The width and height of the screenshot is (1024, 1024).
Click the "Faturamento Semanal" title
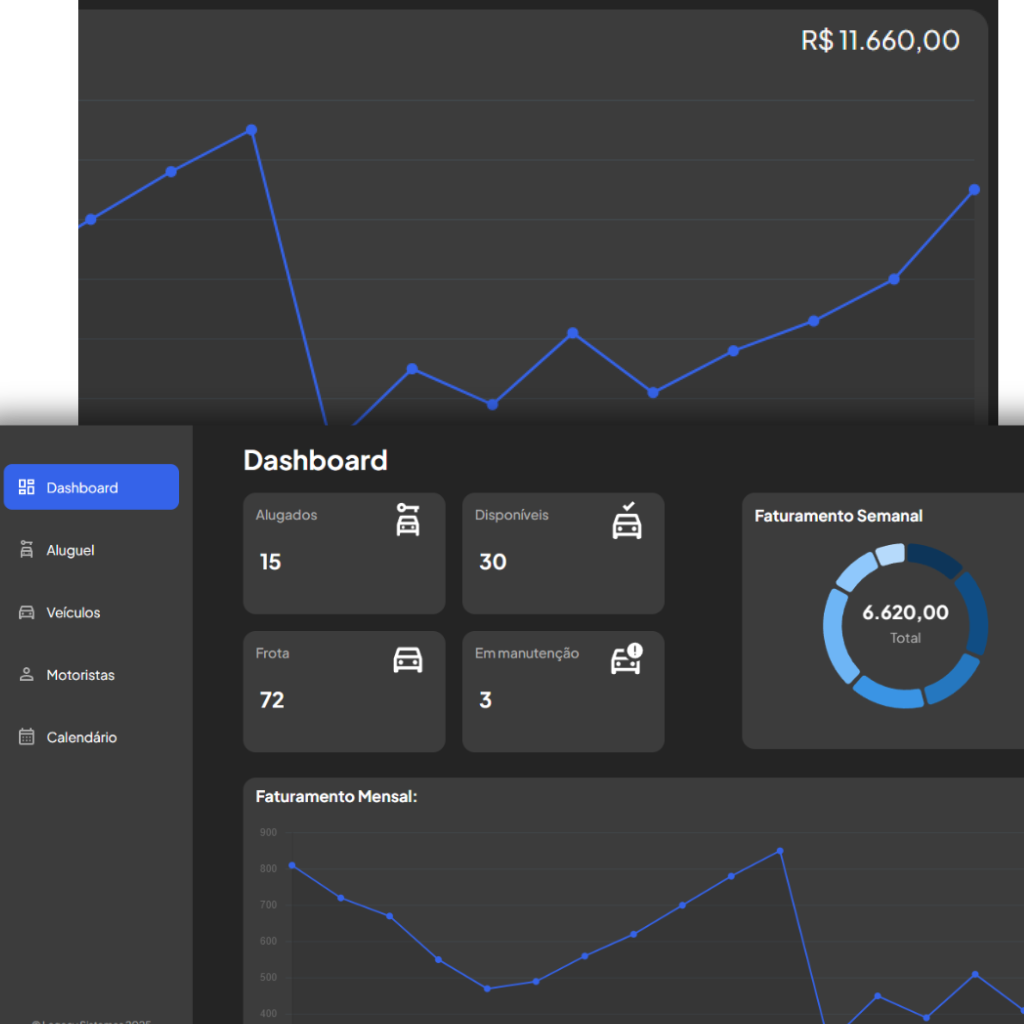click(839, 516)
